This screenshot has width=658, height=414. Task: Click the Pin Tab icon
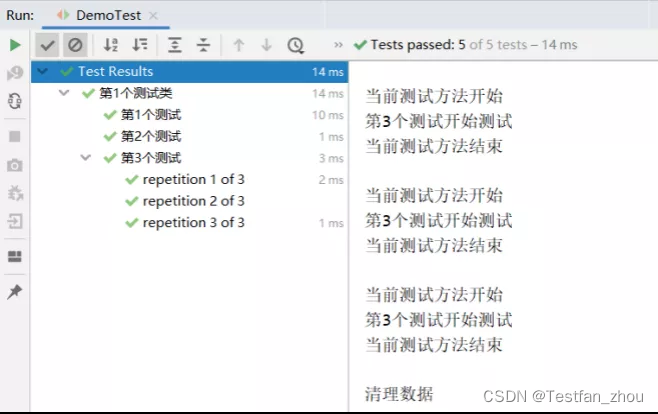(x=15, y=292)
